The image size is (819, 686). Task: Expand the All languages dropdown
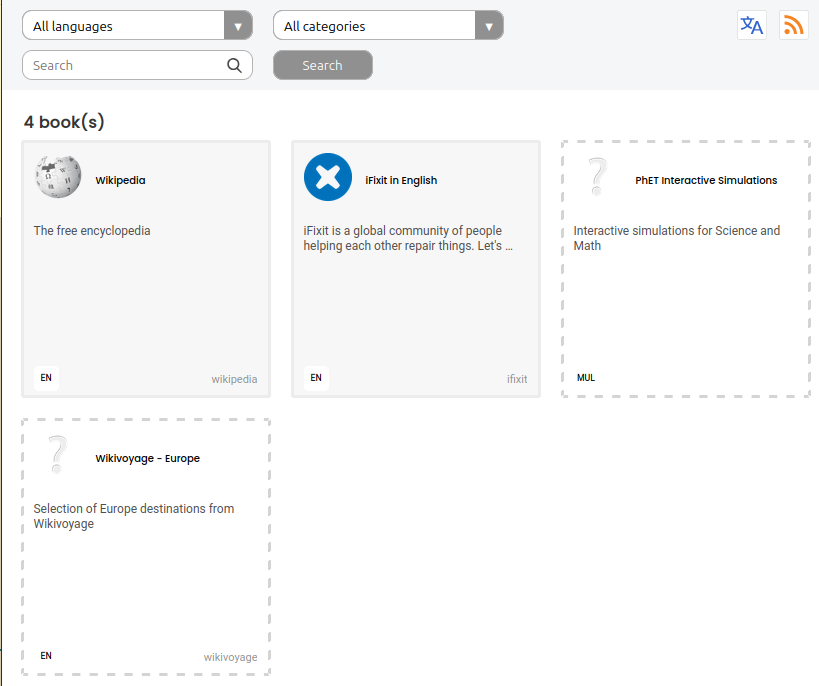[137, 25]
